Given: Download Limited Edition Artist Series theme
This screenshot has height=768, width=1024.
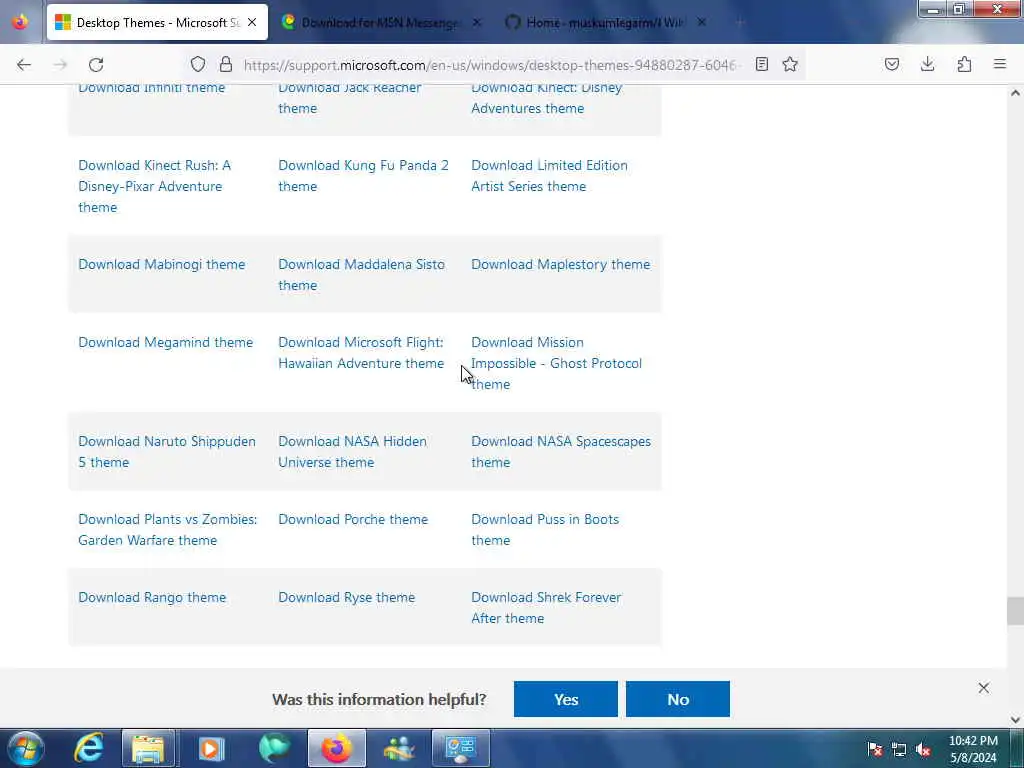Looking at the screenshot, I should point(549,176).
